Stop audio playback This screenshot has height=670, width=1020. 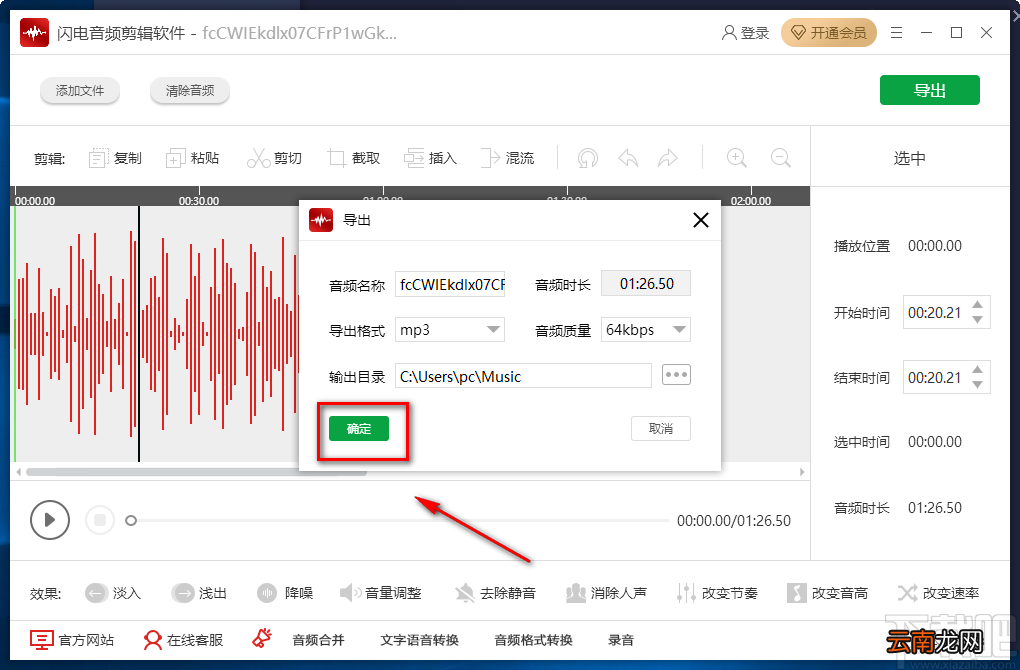pyautogui.click(x=100, y=520)
